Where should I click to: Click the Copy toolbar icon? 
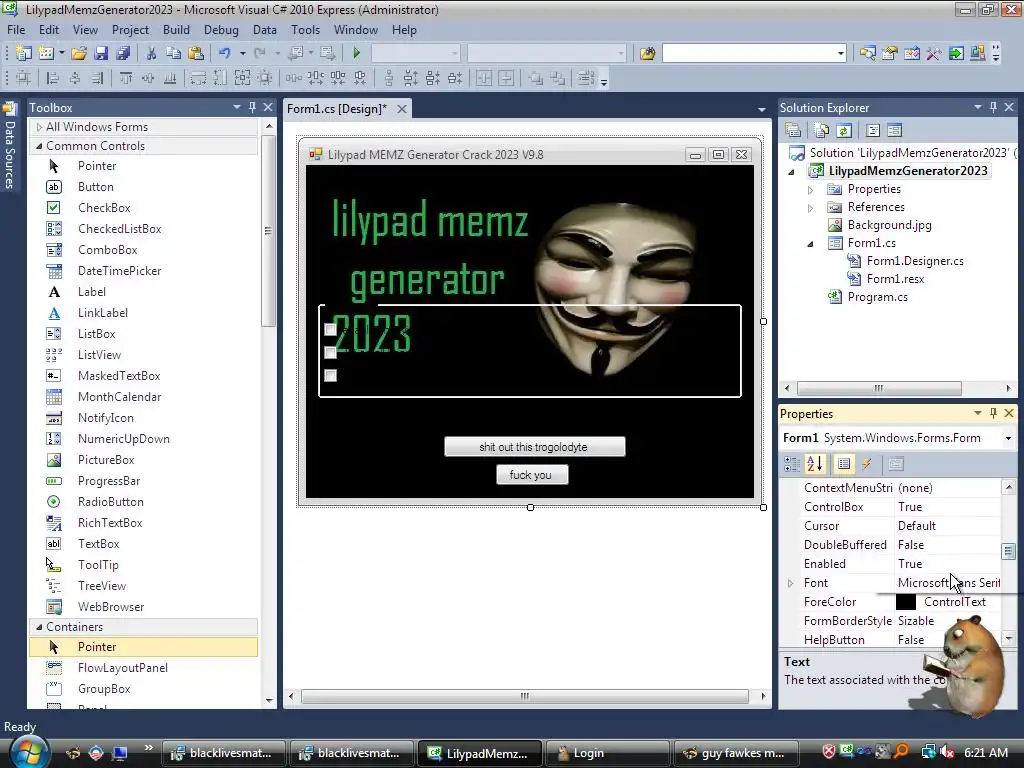(173, 53)
